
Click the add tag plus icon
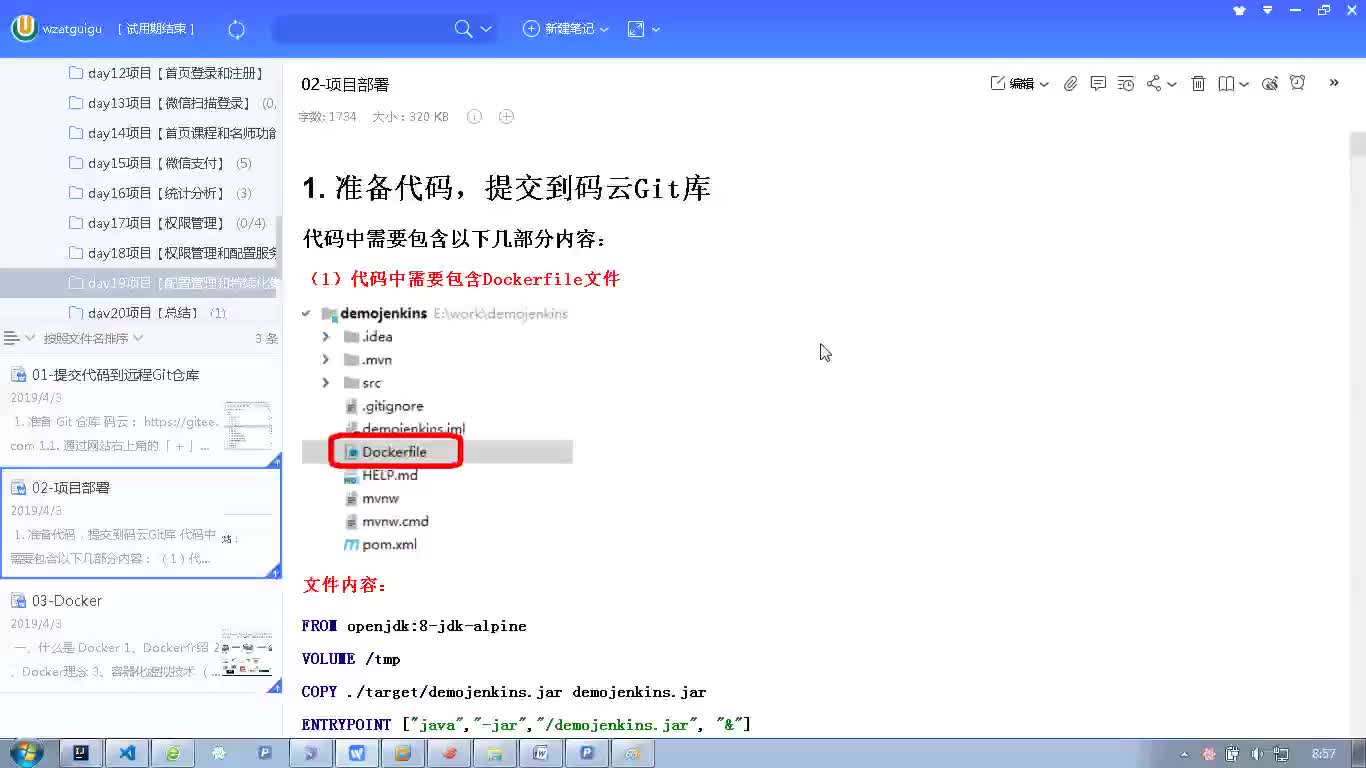coord(506,117)
